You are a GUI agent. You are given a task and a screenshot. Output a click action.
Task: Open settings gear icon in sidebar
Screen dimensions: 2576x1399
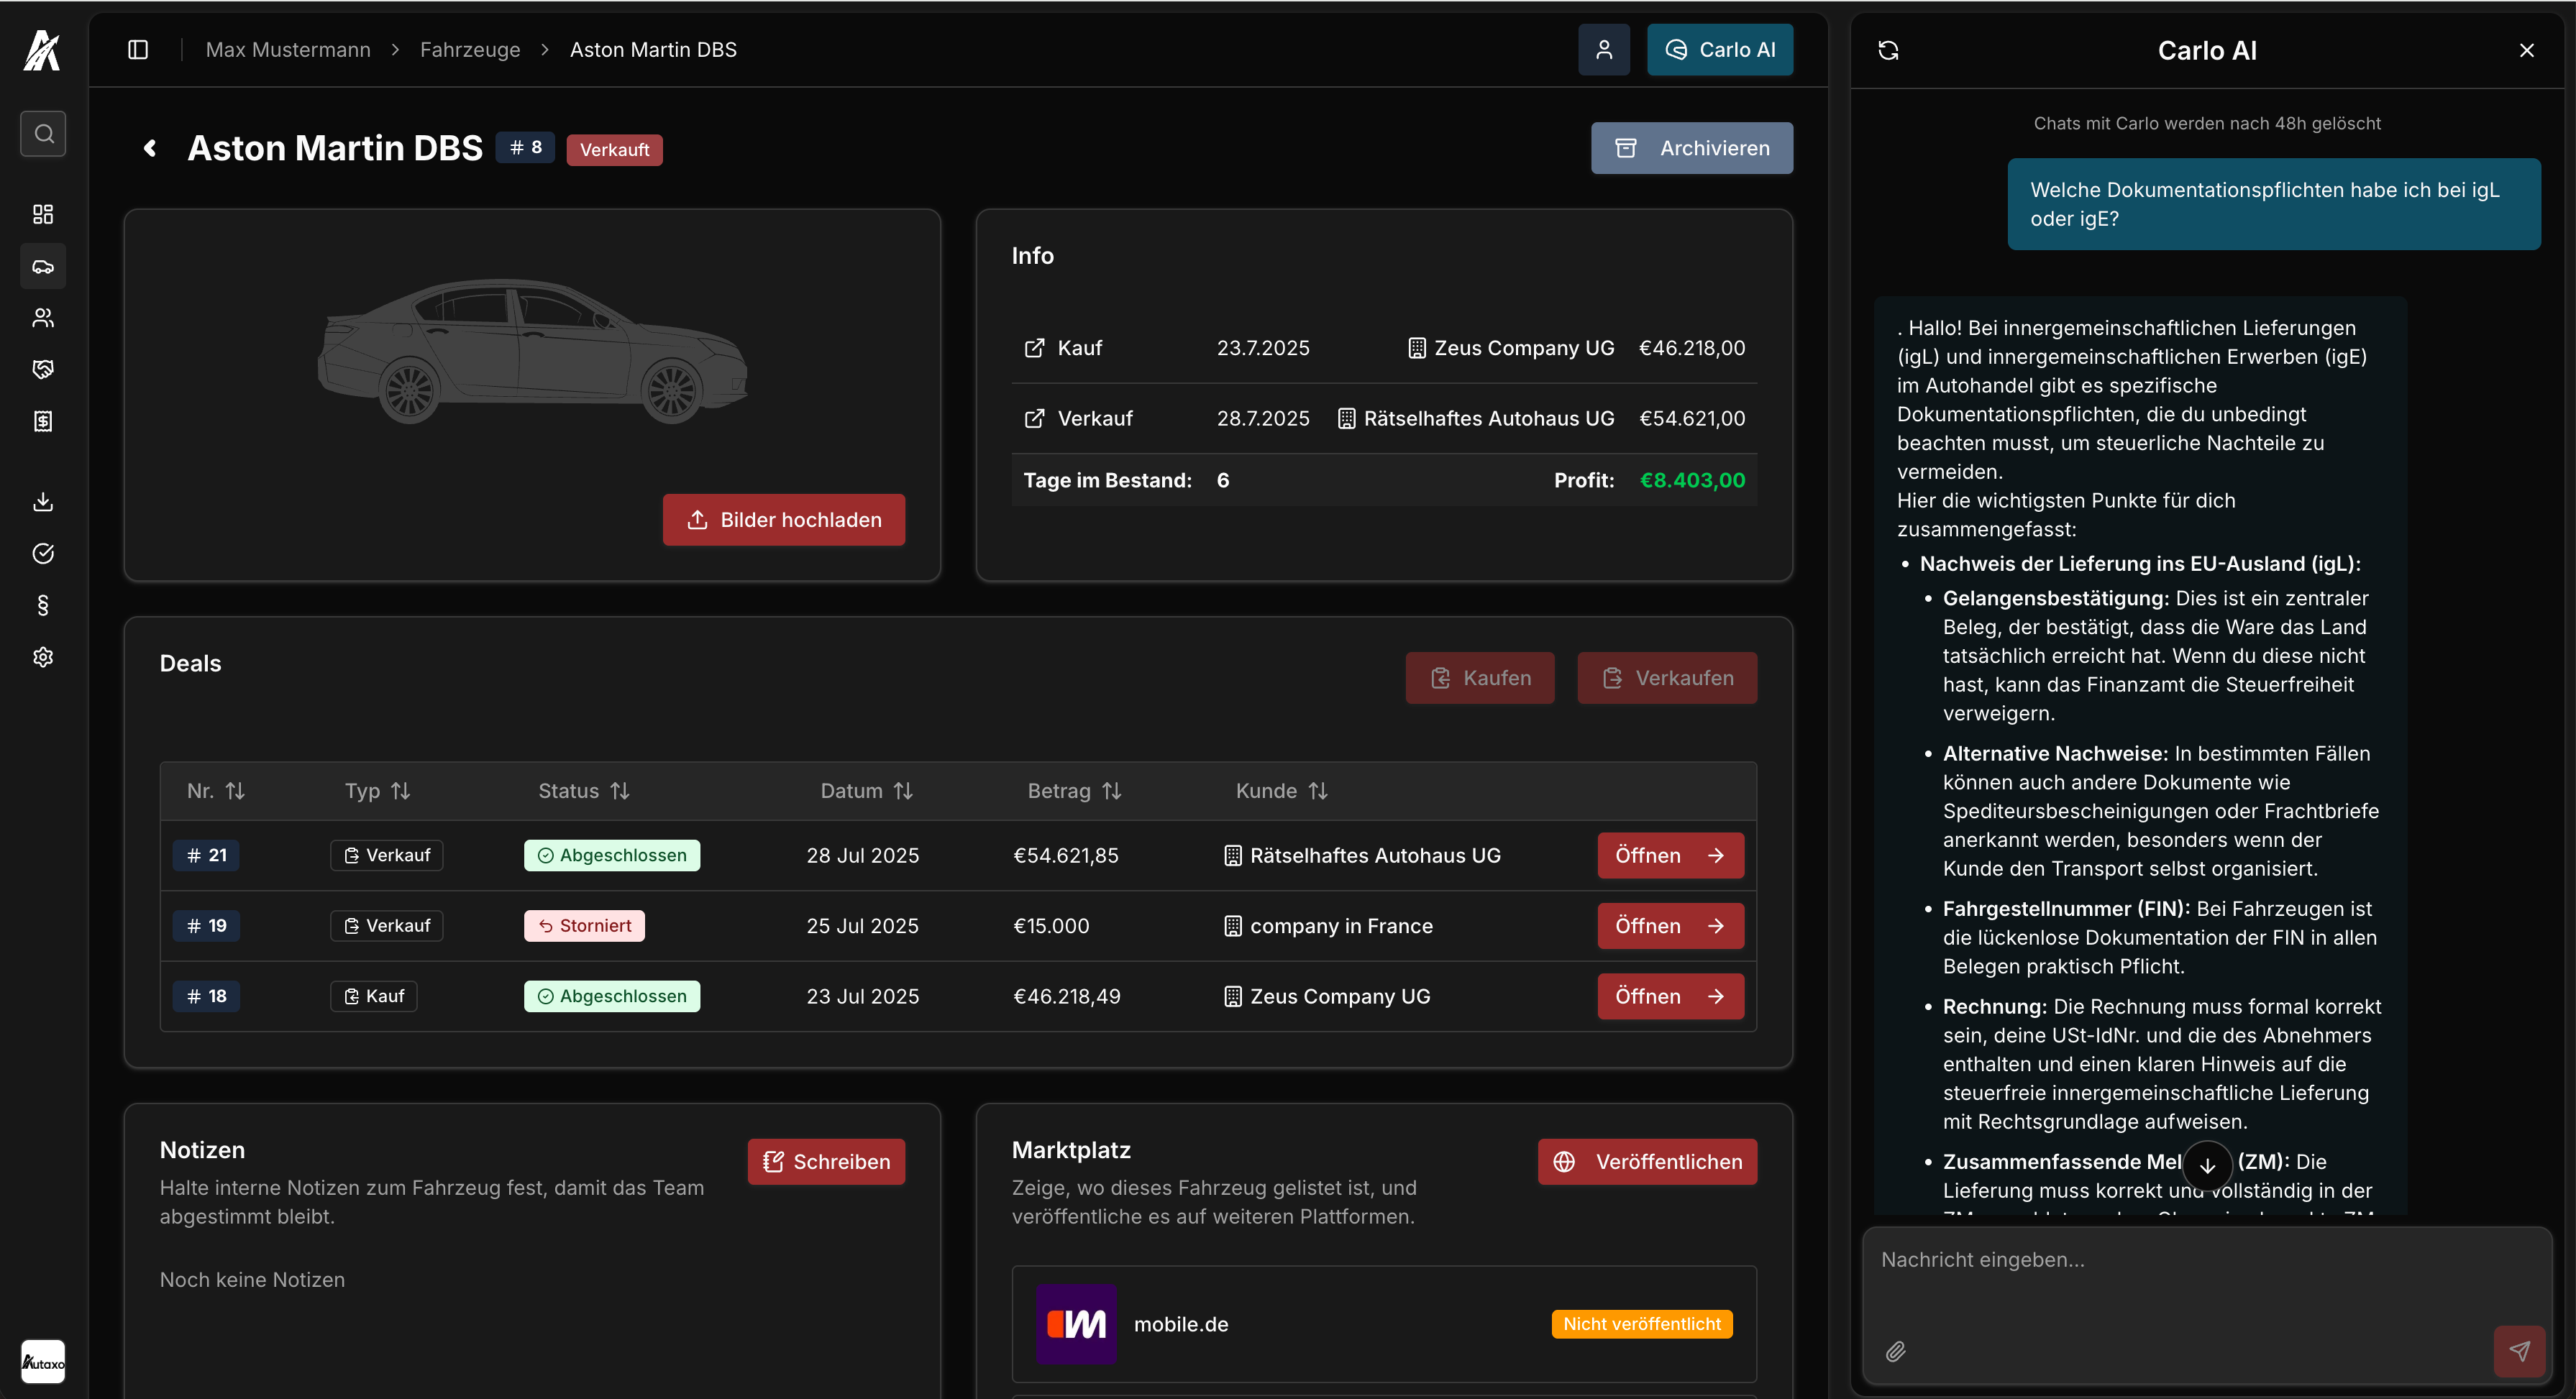click(x=43, y=657)
